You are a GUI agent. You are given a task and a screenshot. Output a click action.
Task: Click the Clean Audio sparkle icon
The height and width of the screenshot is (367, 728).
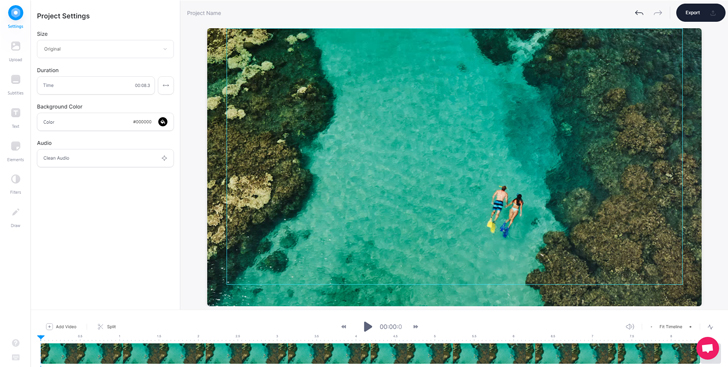tap(164, 158)
